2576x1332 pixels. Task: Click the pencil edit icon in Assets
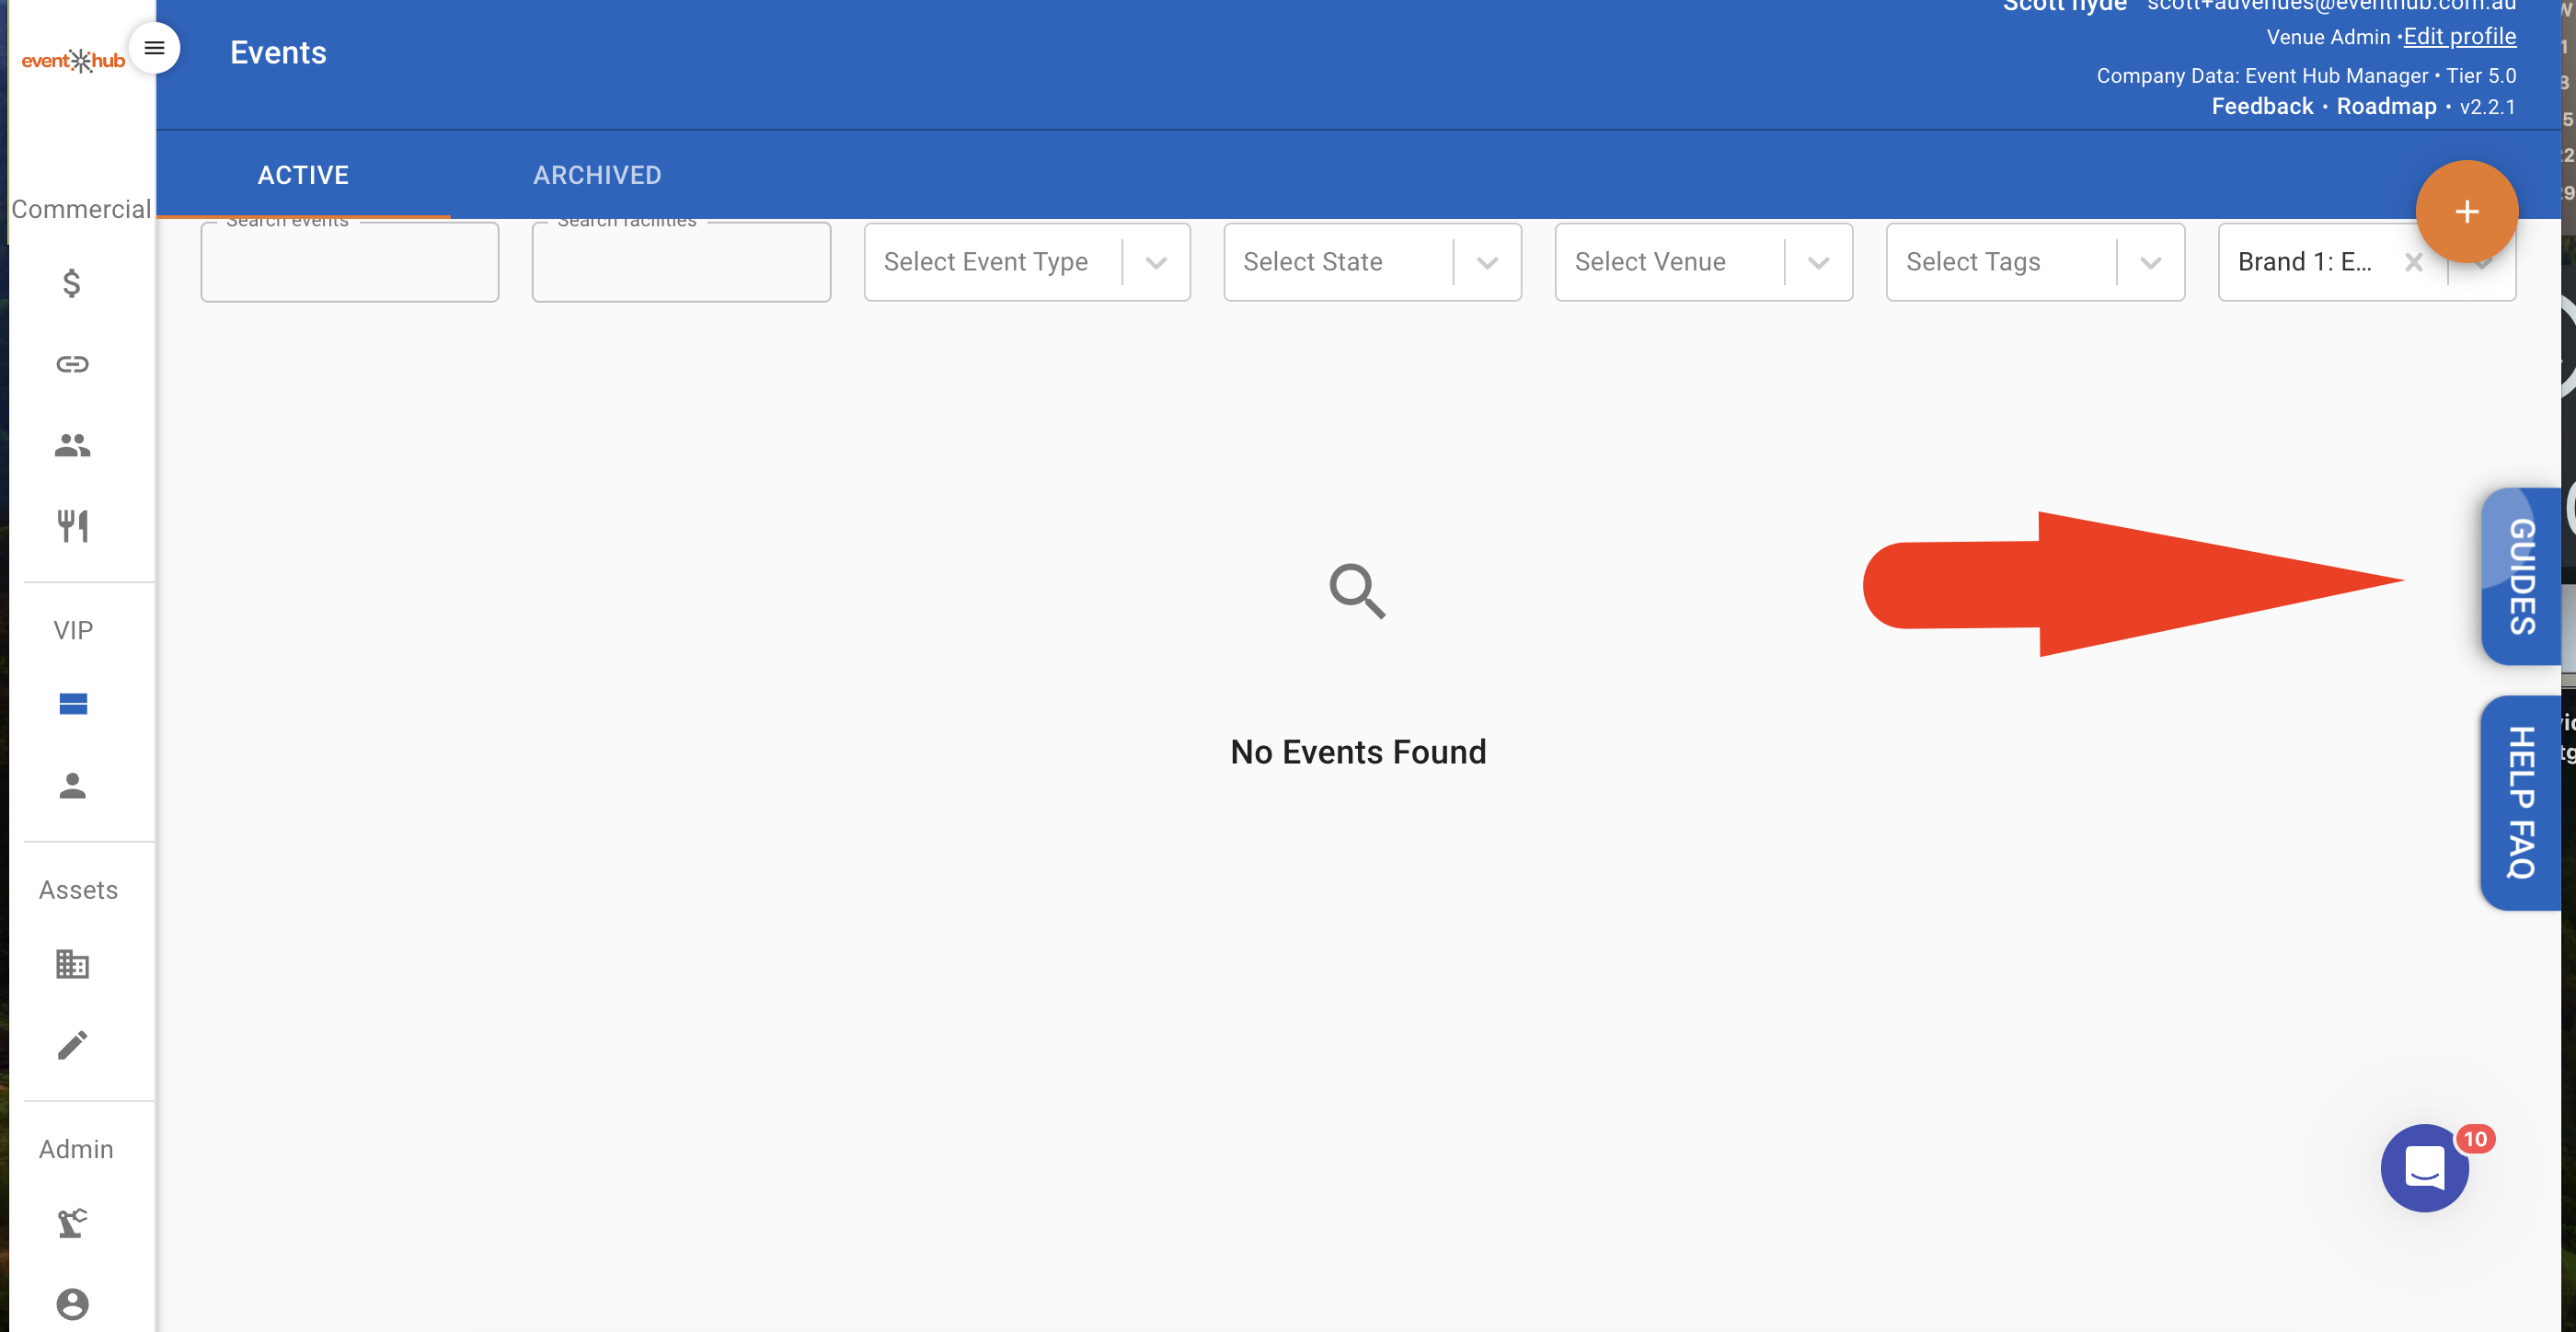[72, 1045]
